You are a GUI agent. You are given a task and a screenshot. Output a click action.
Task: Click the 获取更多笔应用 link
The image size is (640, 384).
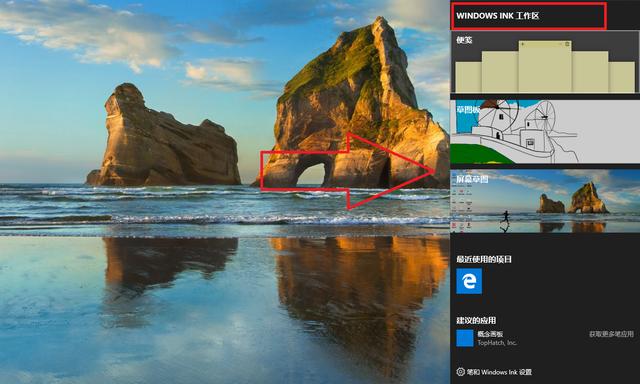(611, 334)
